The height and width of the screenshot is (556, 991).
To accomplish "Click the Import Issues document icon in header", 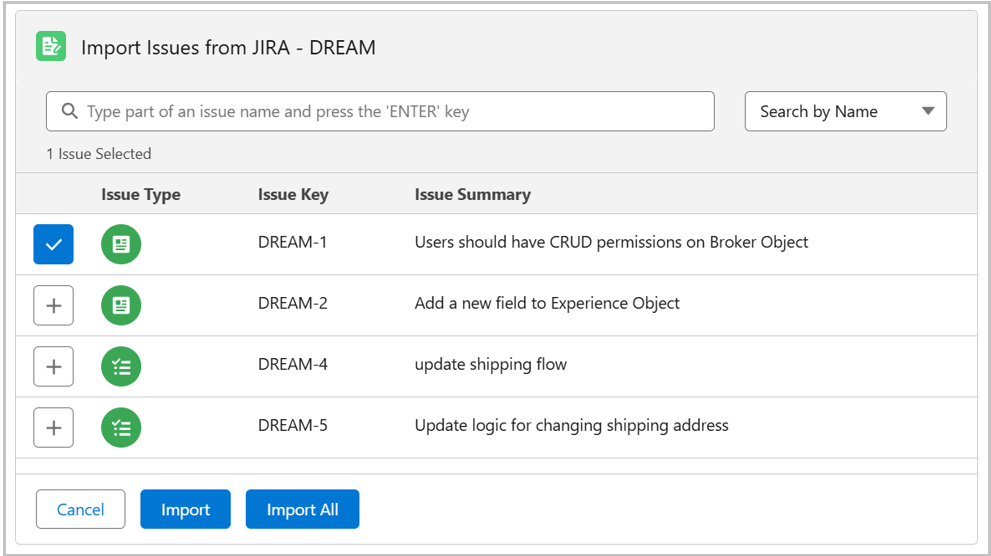I will tap(51, 47).
